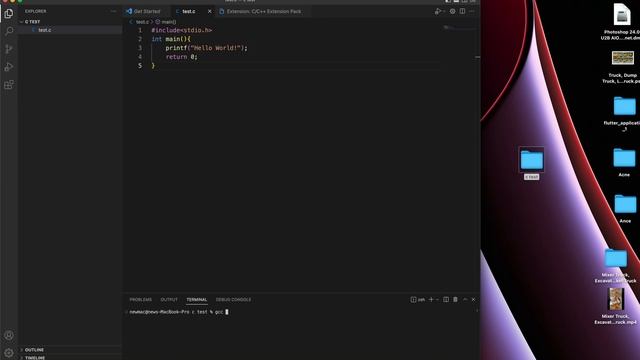Kill terminal using trash icon
The image size is (640, 360).
click(455, 300)
